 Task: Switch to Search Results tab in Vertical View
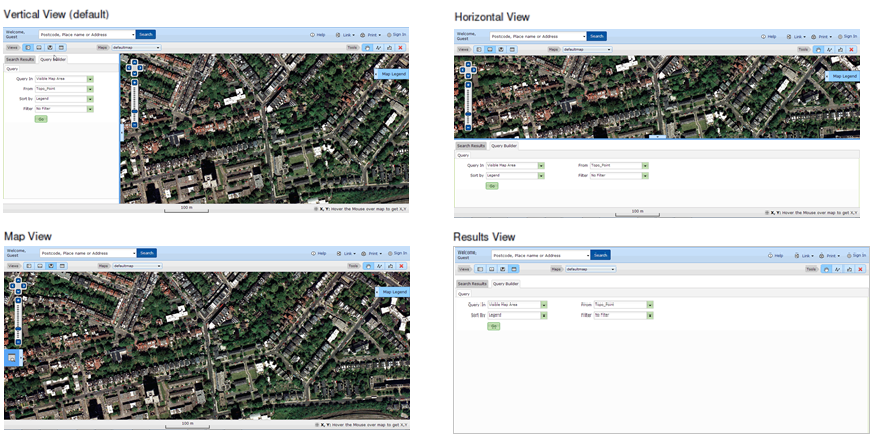point(20,59)
